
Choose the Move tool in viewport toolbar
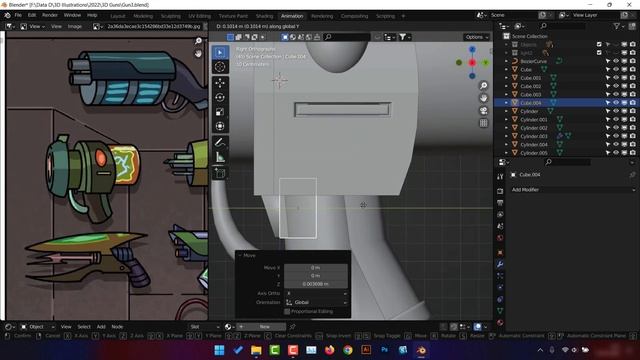click(220, 83)
